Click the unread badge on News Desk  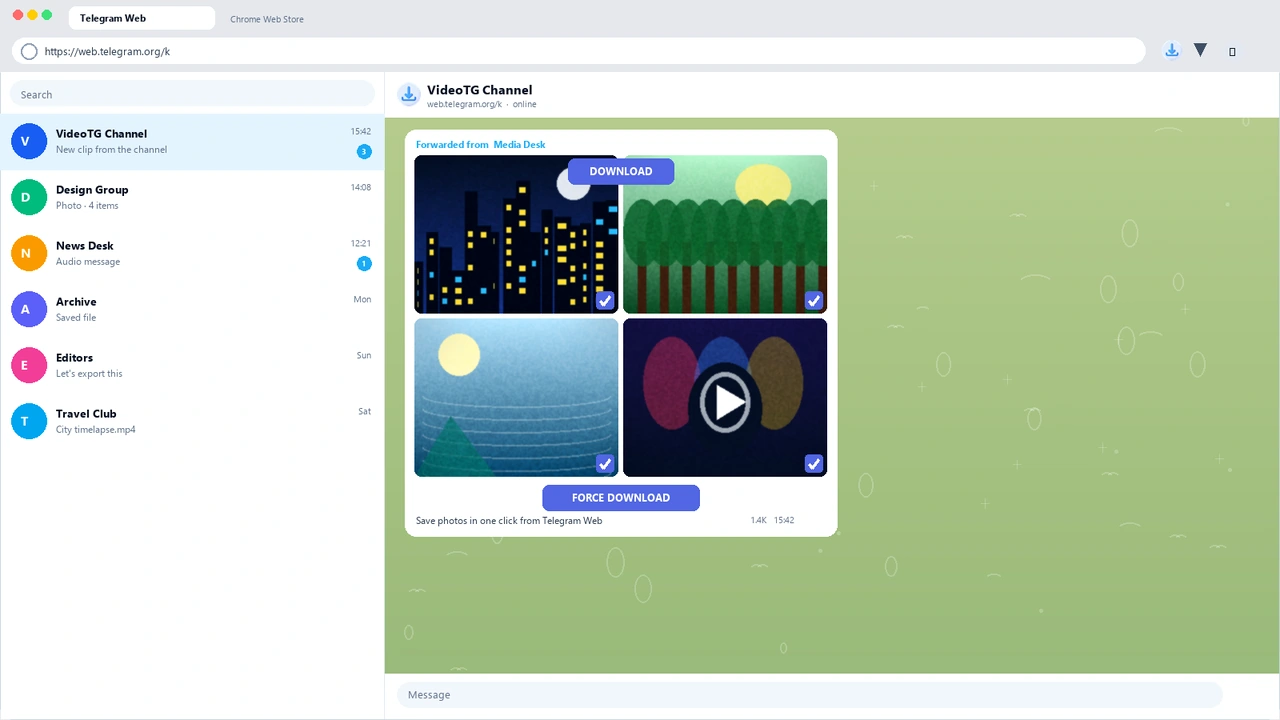(364, 264)
